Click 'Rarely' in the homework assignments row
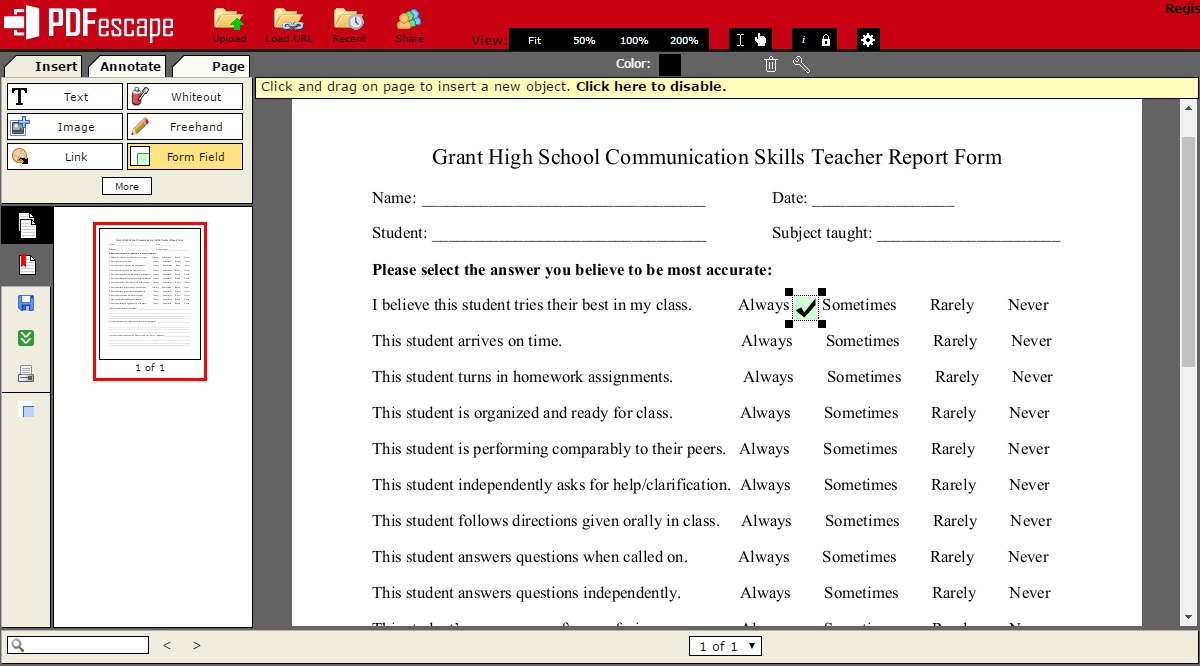This screenshot has height=666, width=1200. [957, 377]
